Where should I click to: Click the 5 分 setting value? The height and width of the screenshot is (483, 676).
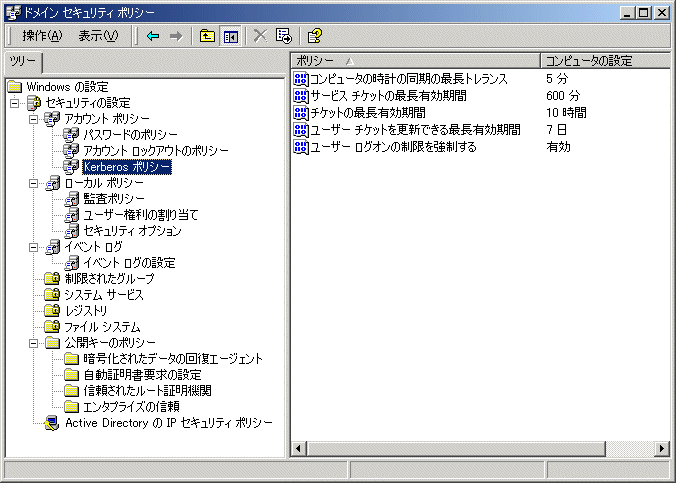tap(557, 79)
